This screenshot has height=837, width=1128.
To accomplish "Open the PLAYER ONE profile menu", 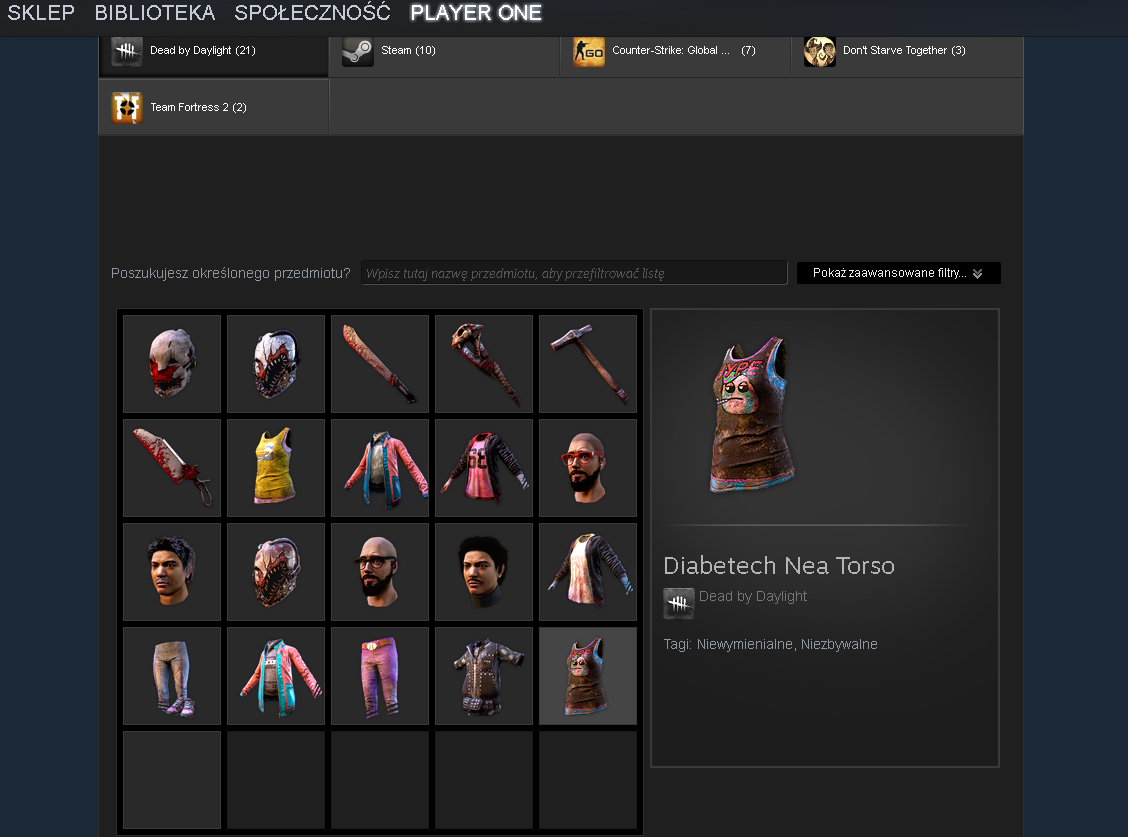I will (476, 13).
